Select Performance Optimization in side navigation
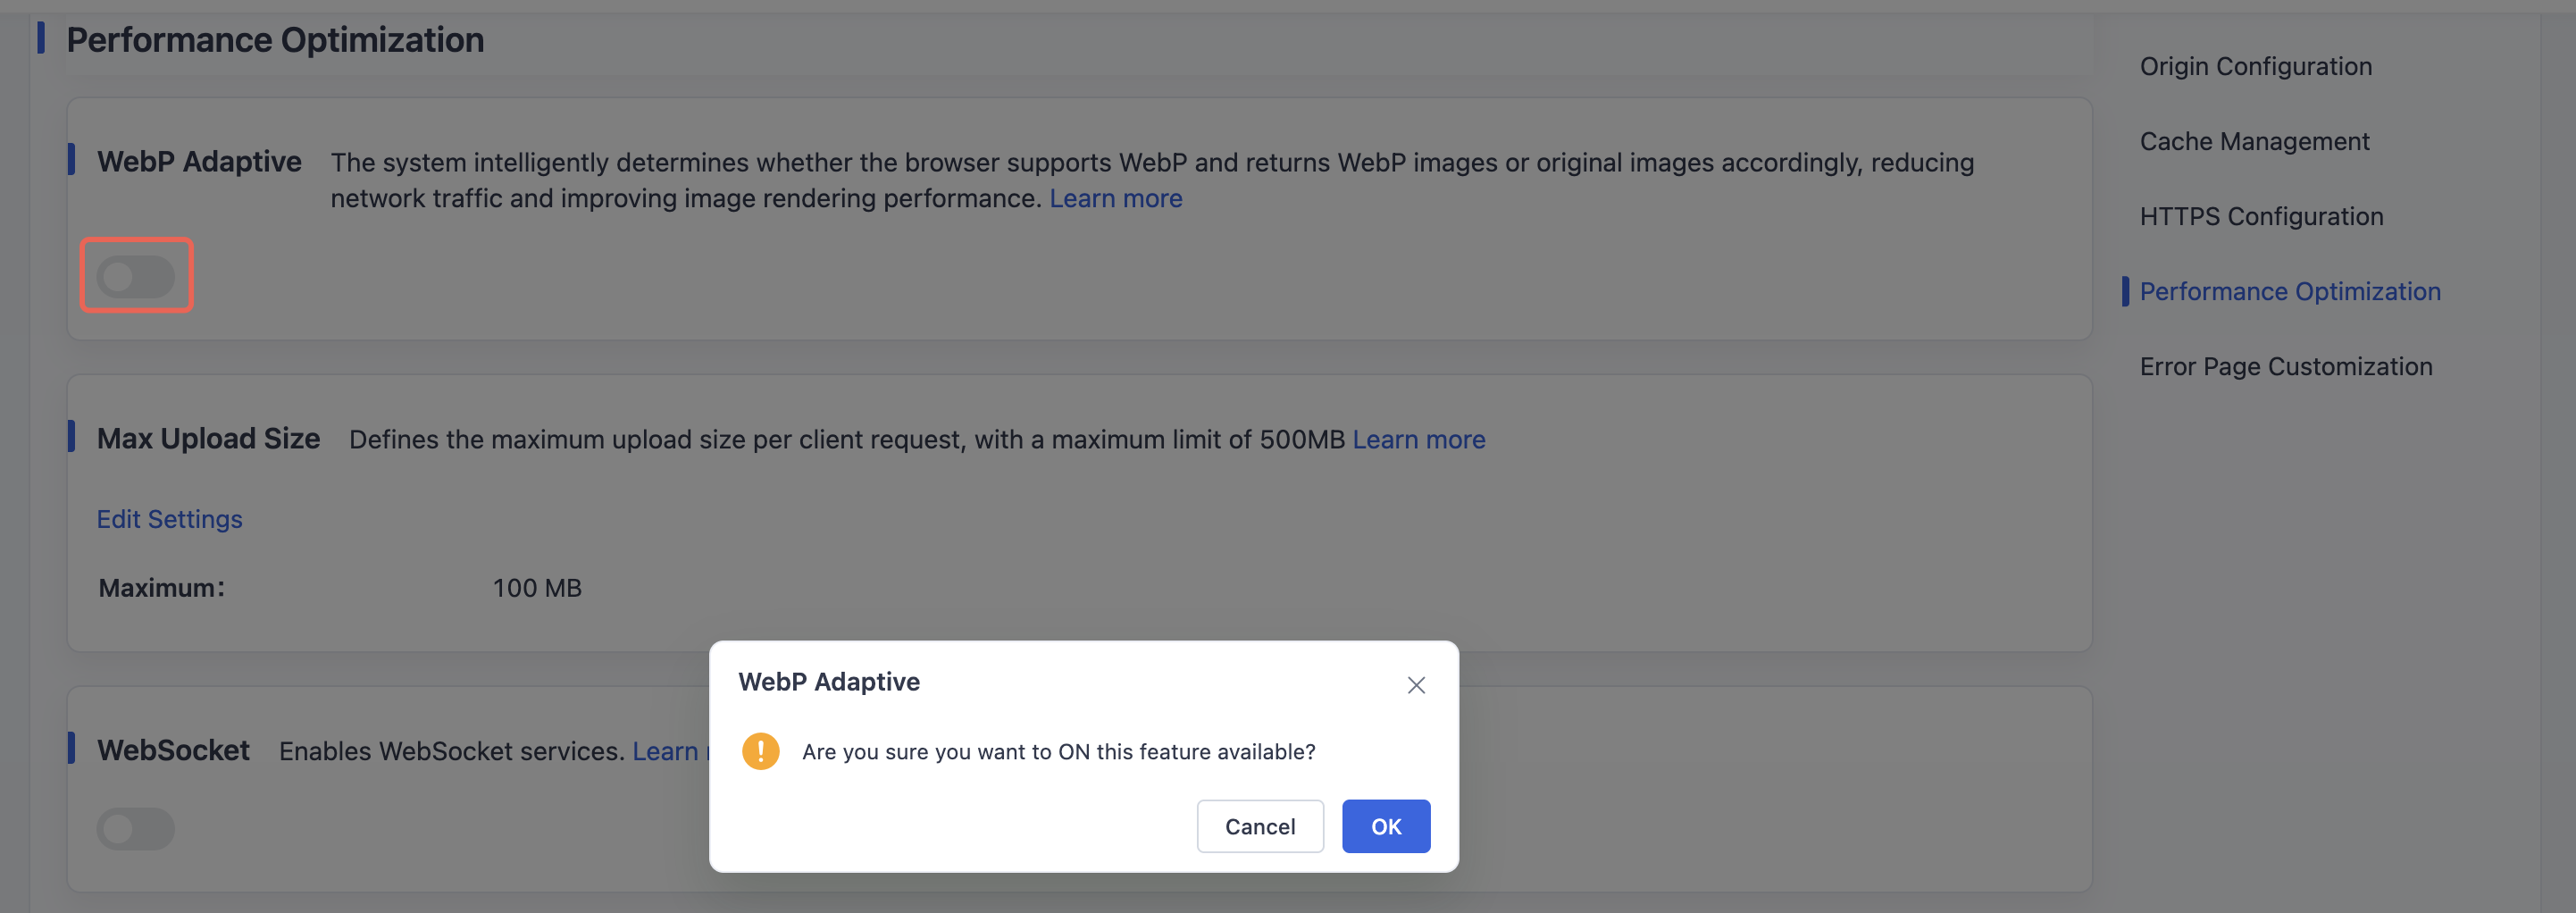 (x=2290, y=291)
